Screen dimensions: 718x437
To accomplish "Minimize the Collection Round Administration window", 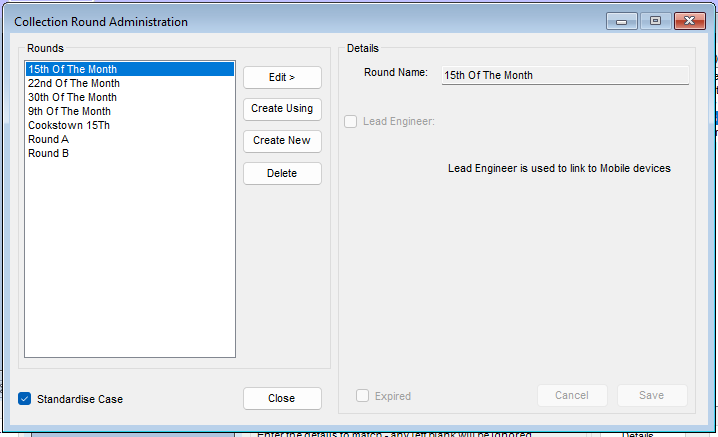I will [621, 21].
